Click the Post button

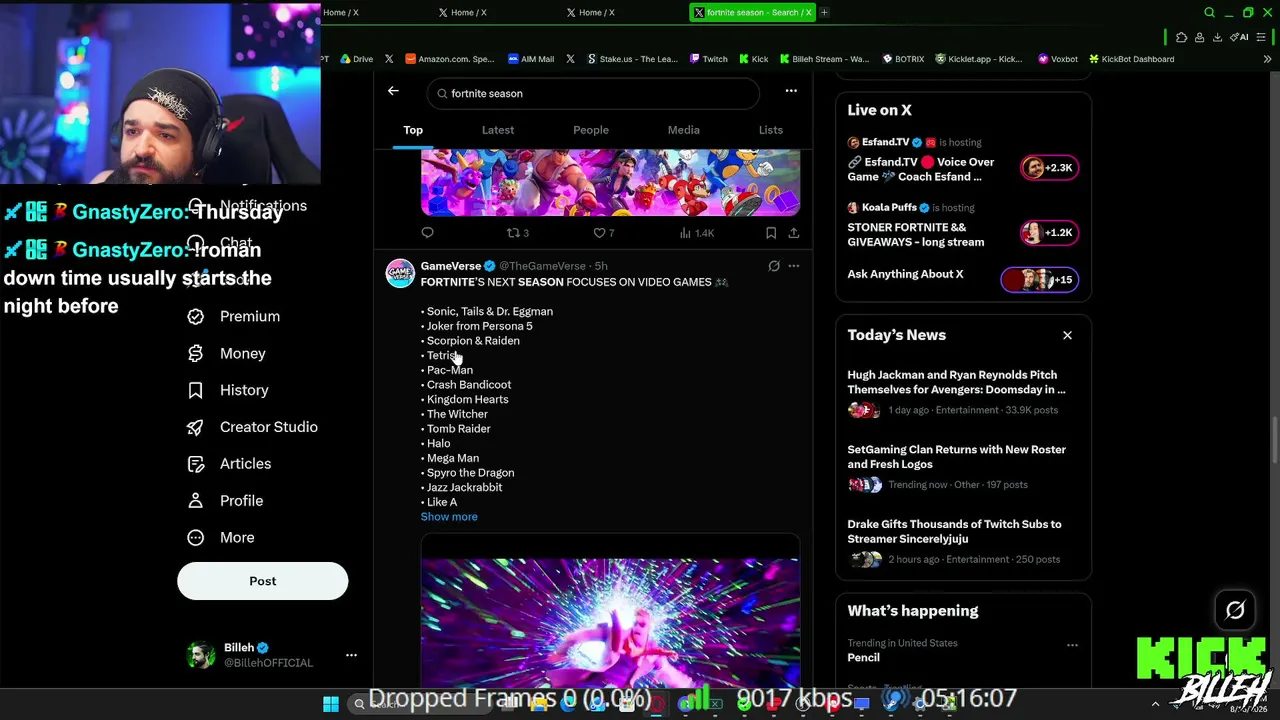[263, 581]
